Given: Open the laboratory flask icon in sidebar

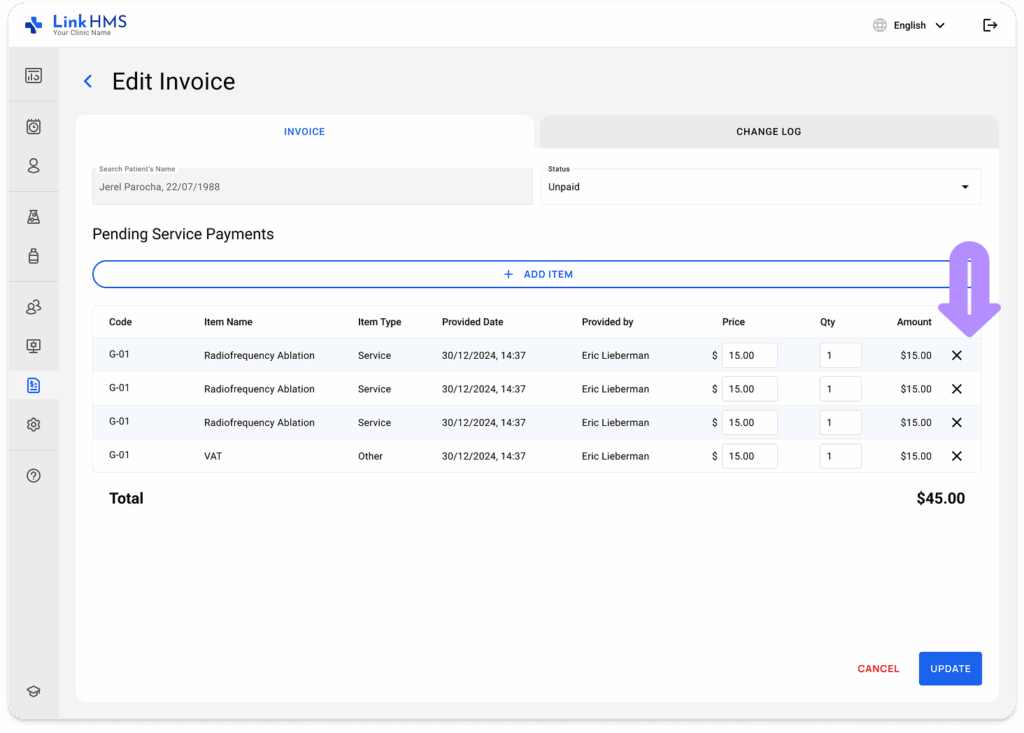Looking at the screenshot, I should [33, 217].
